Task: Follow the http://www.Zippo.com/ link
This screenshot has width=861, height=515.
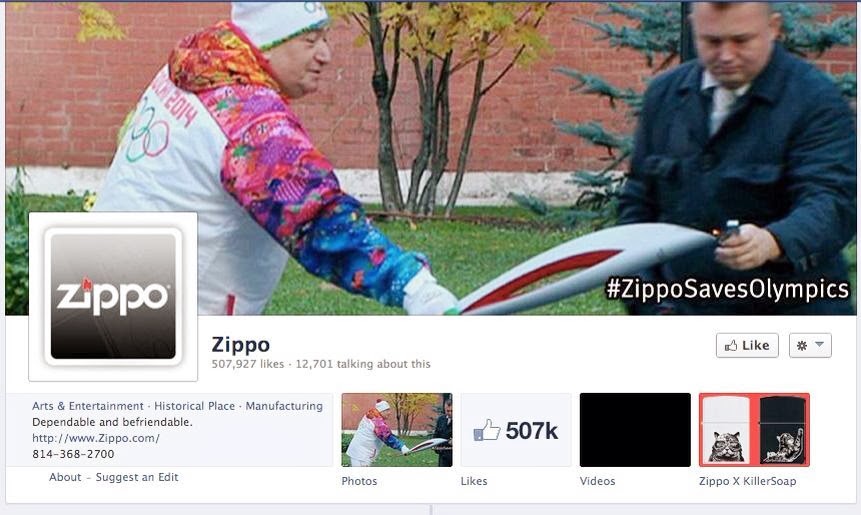Action: click(96, 438)
